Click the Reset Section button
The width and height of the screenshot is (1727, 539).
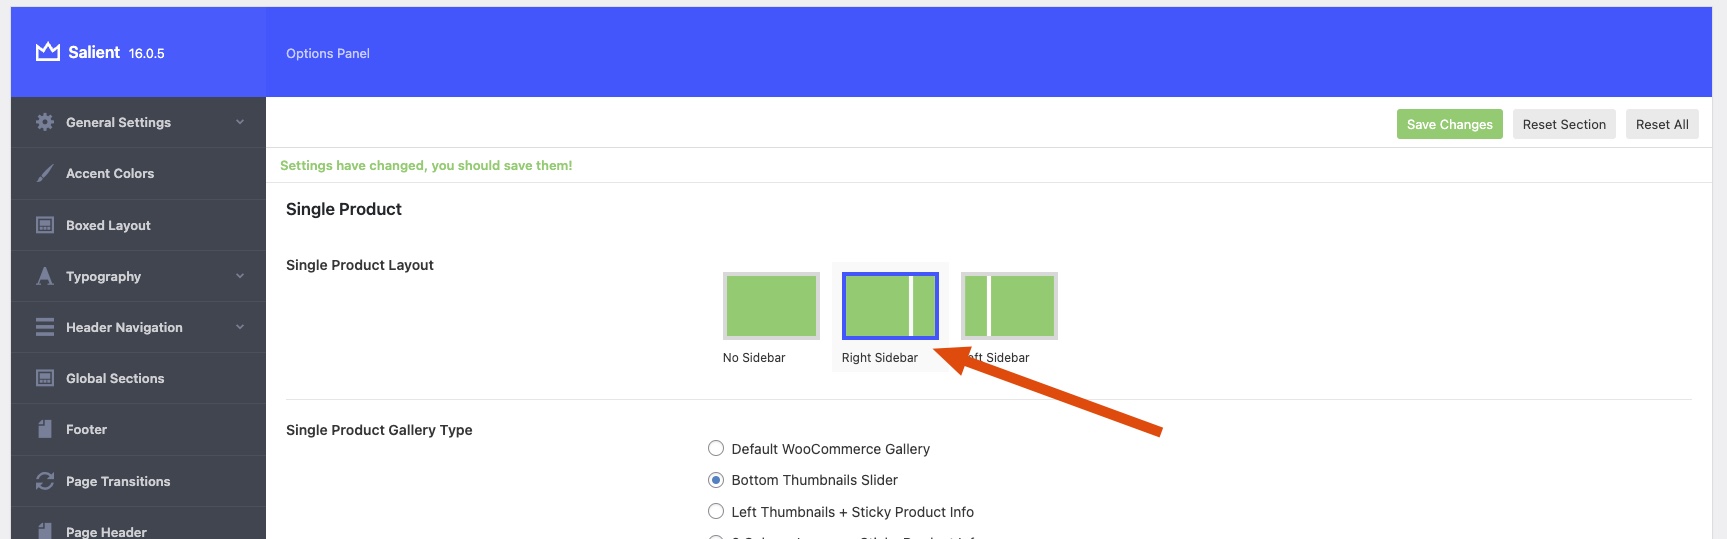(1564, 124)
